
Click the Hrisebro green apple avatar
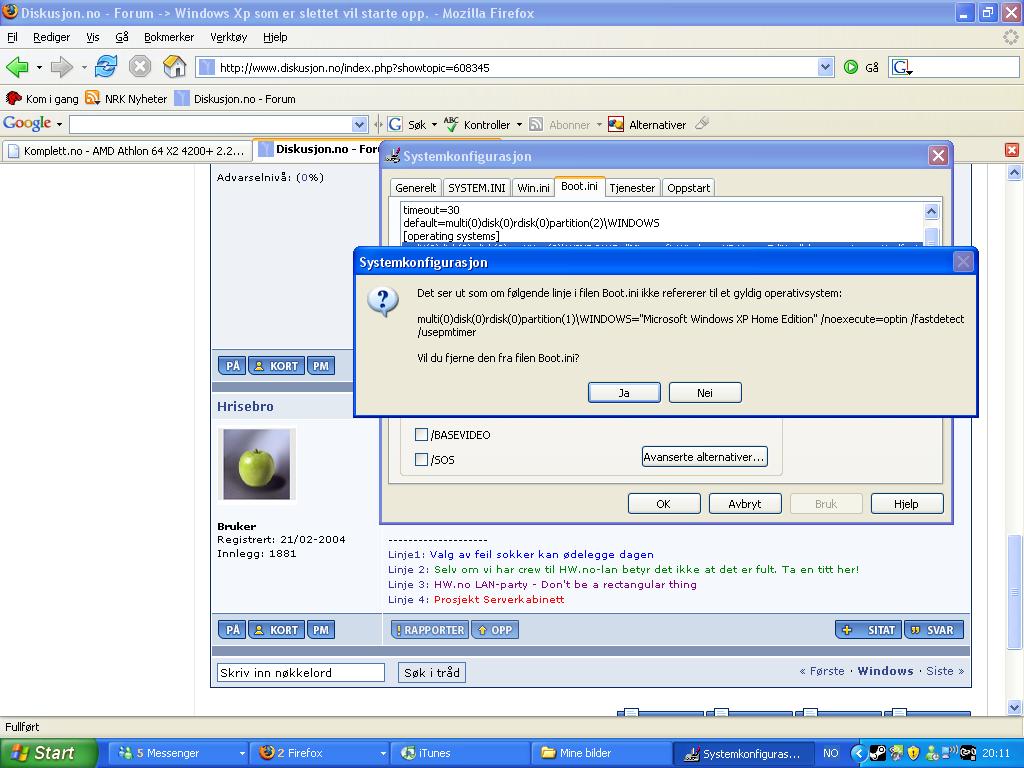point(257,464)
